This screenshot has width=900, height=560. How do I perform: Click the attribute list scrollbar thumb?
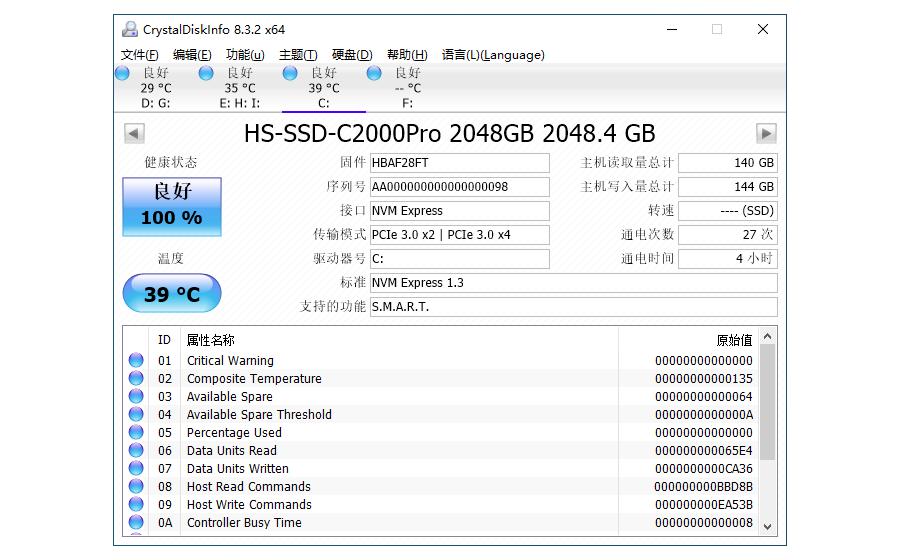tap(767, 402)
